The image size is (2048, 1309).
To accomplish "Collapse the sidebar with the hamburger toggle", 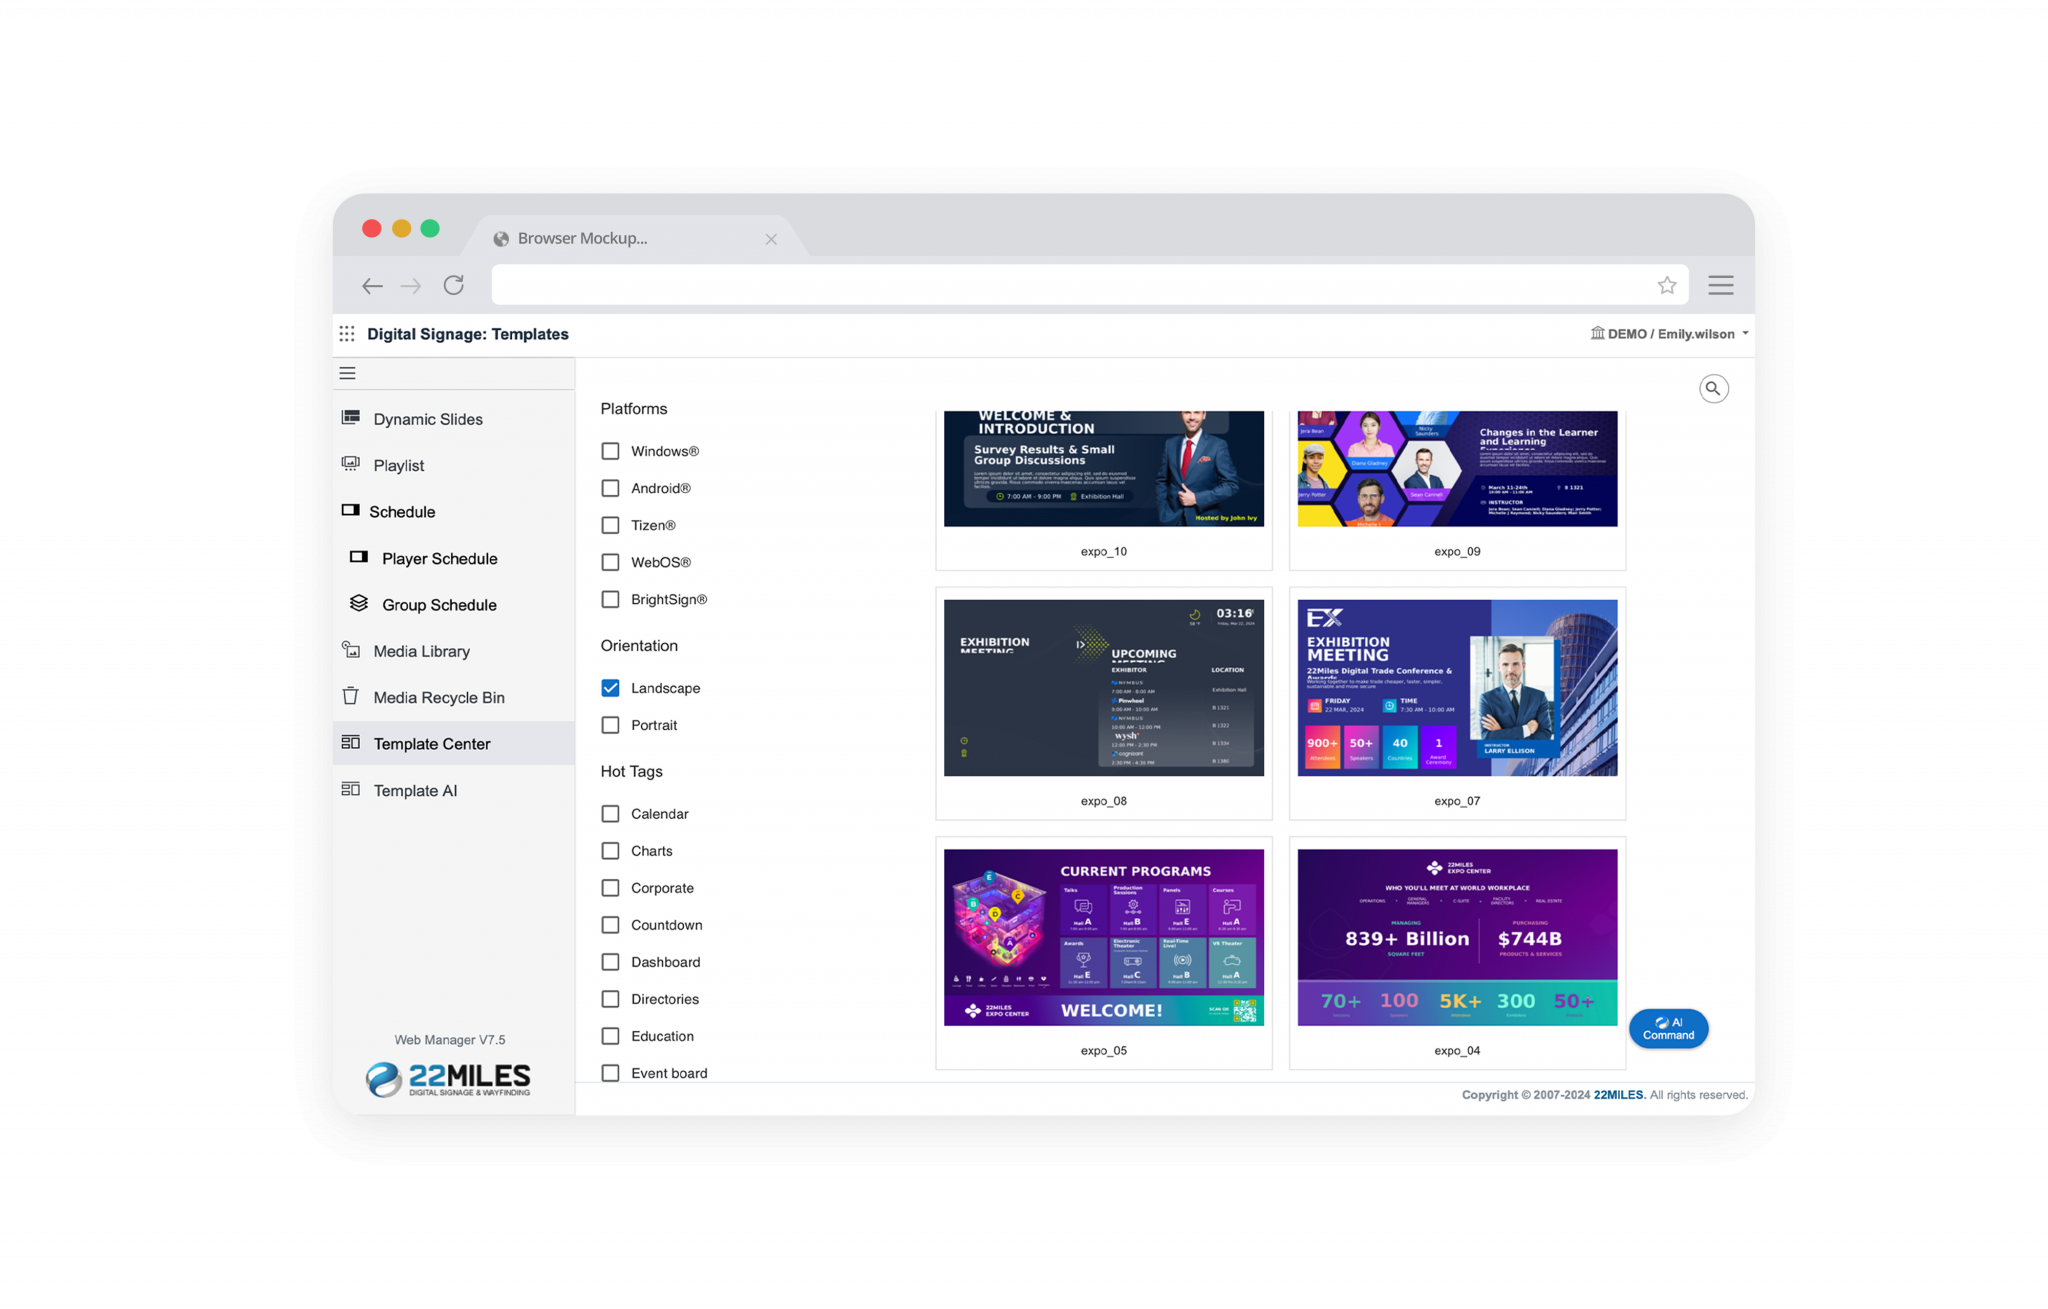I will coord(347,372).
